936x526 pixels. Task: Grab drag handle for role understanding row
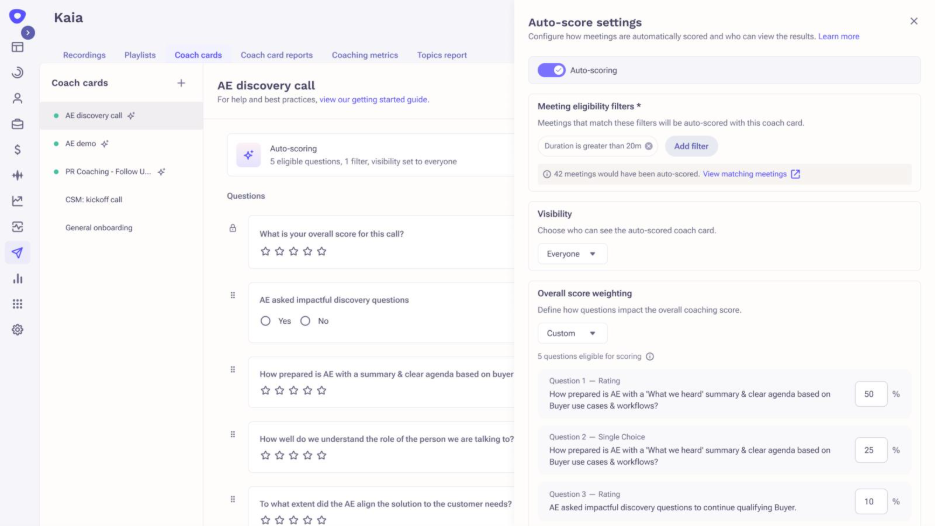[x=233, y=434]
